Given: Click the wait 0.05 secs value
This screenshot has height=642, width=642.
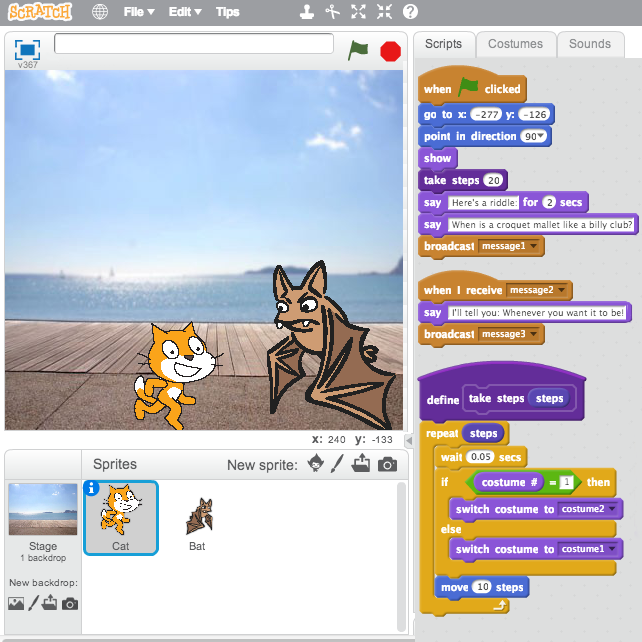Looking at the screenshot, I should 480,457.
